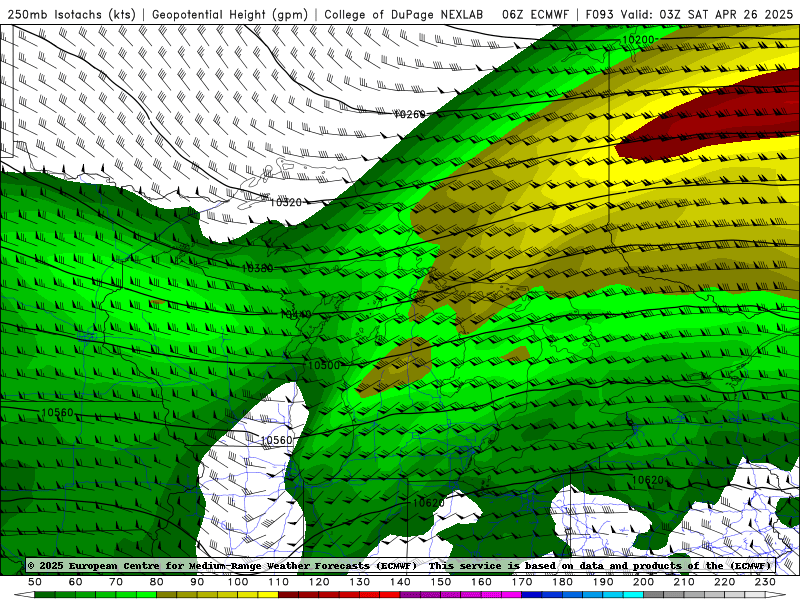Select the 200 legend value
Image resolution: width=800 pixels, height=600 pixels.
coord(644,582)
